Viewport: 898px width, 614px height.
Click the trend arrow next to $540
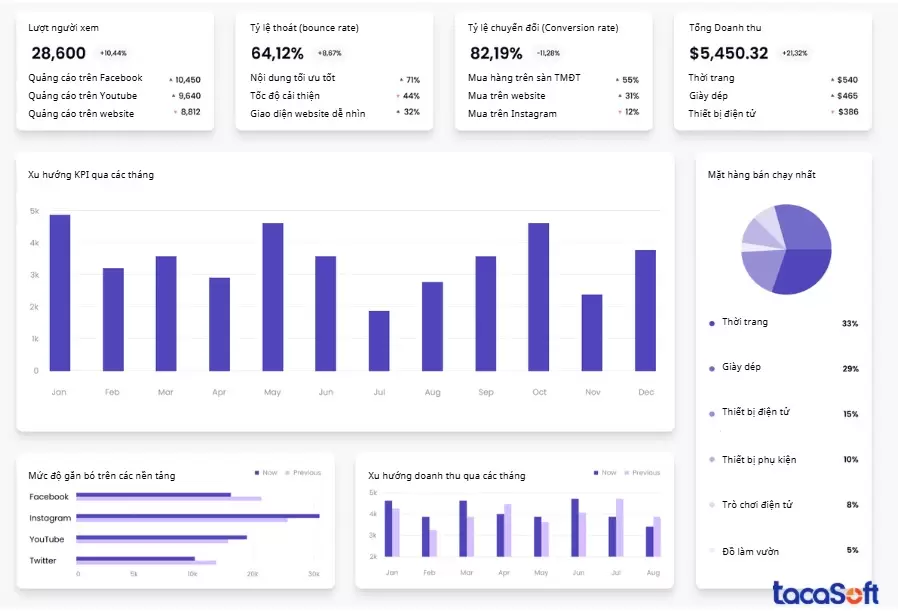coord(831,80)
